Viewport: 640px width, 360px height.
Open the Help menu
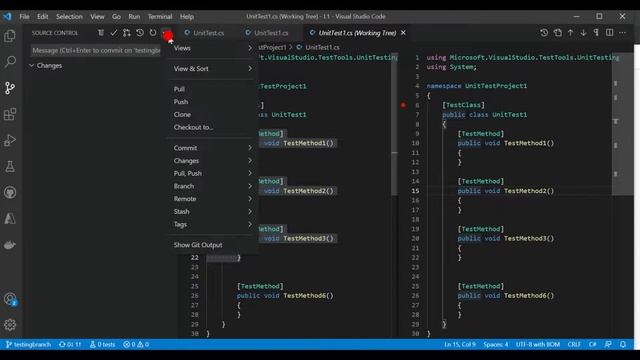187,17
